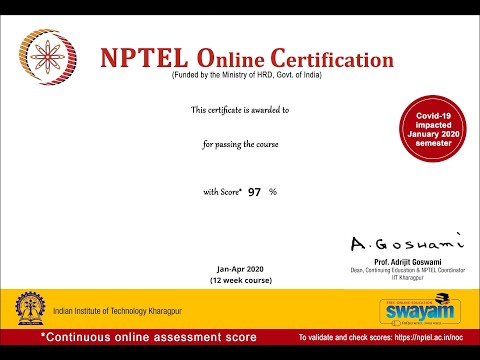
Task: Click 'IIT Kharagpur' under the signature
Action: click(x=408, y=277)
